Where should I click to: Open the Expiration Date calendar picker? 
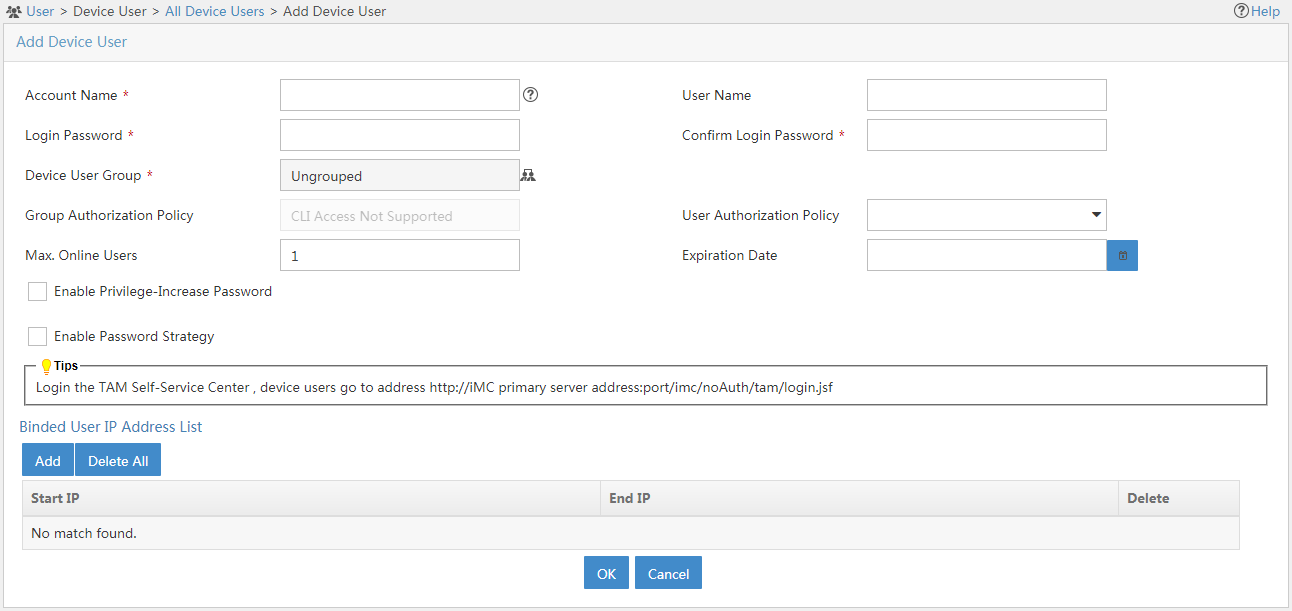pyautogui.click(x=1122, y=255)
